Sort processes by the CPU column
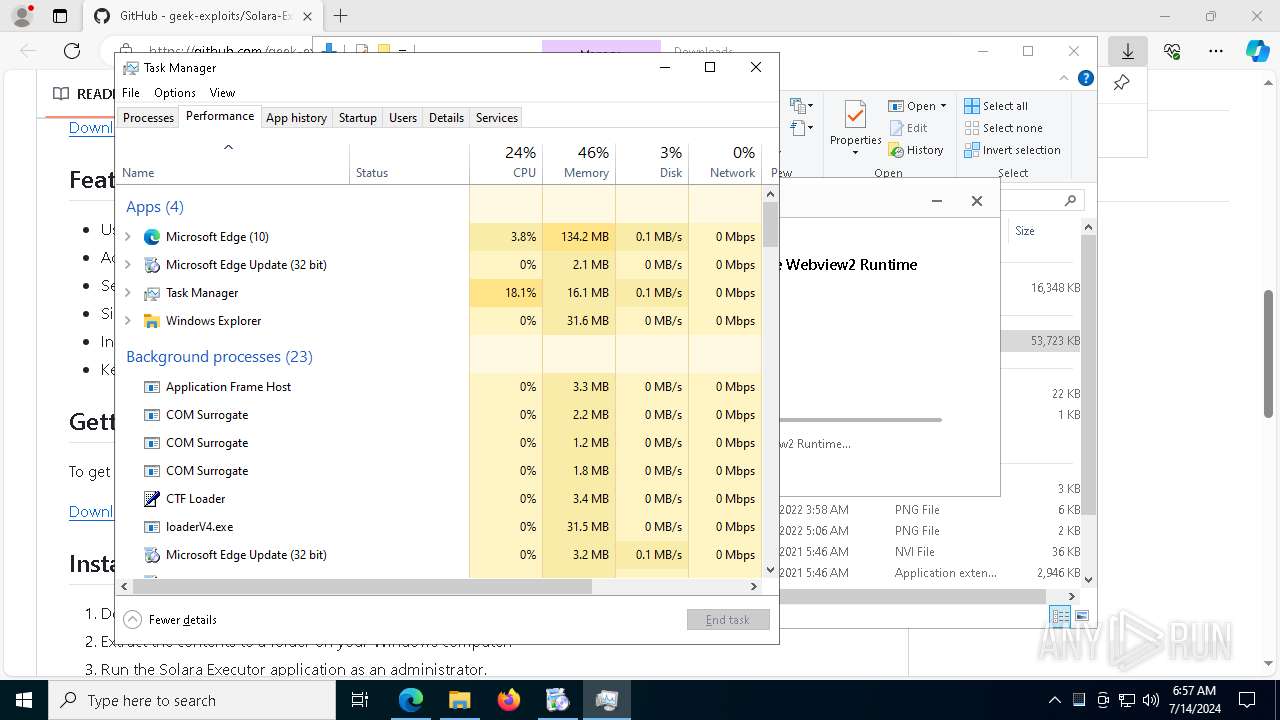 click(x=506, y=163)
